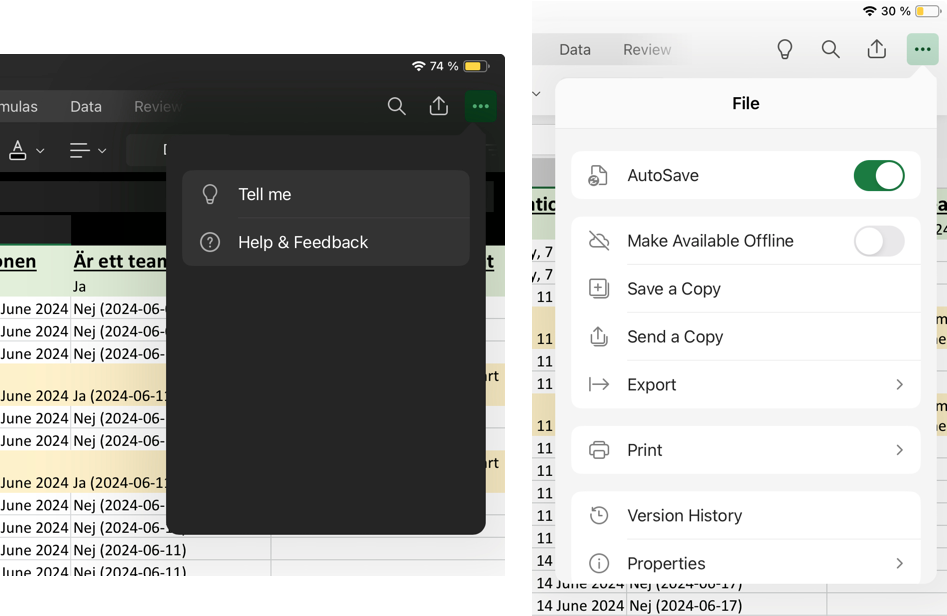Tap the Help & Feedback question mark icon
947x616 pixels.
point(210,242)
